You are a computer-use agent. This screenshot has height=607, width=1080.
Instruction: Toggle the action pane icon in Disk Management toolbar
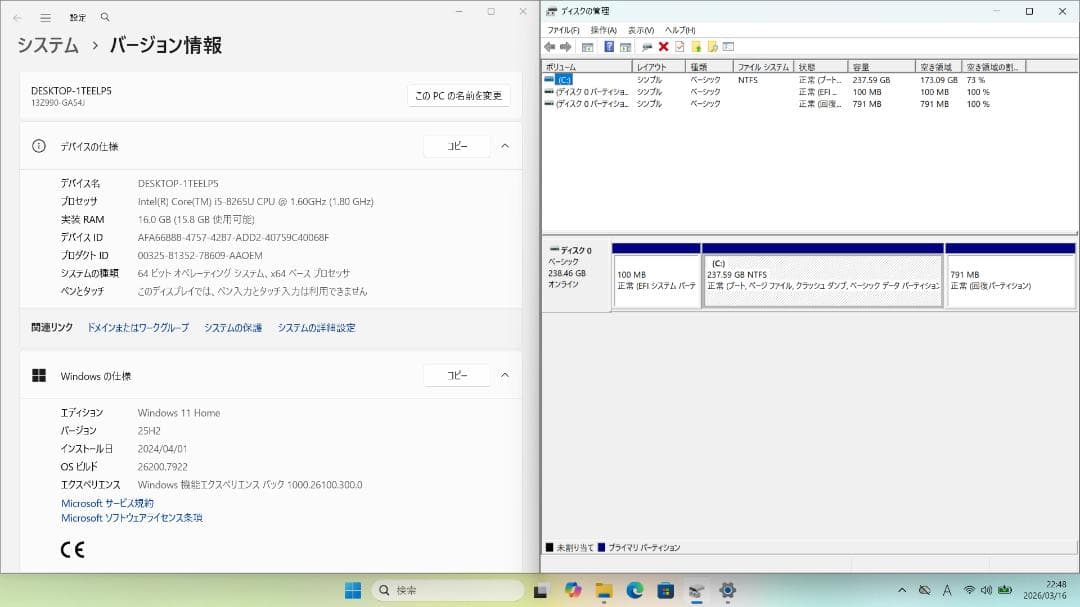point(625,47)
